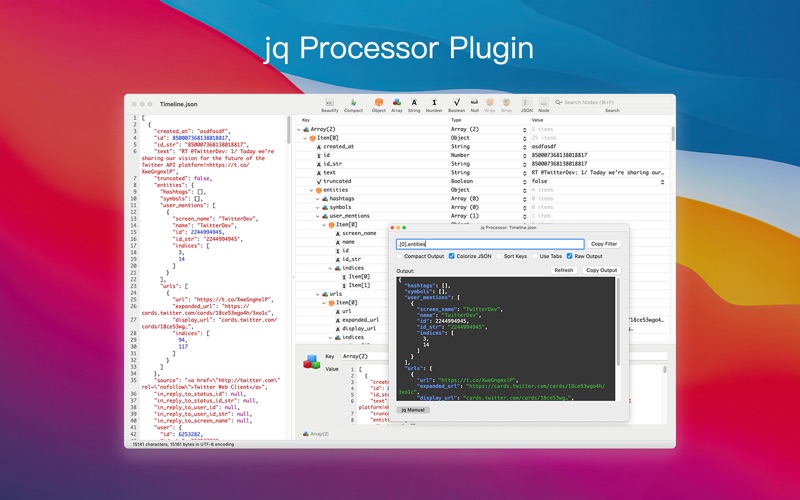Click the tree view vertical scrollbar
This screenshot has height=500, width=800.
pyautogui.click(x=673, y=134)
